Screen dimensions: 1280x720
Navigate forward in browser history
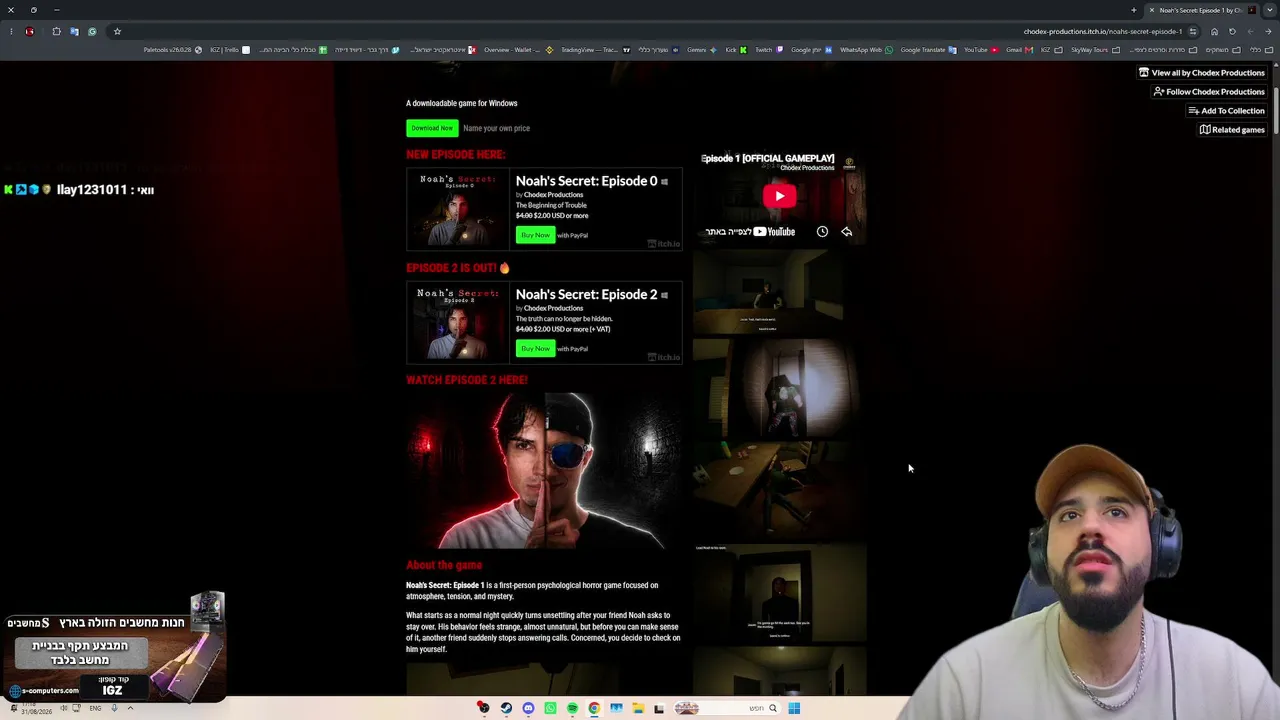tap(1250, 31)
